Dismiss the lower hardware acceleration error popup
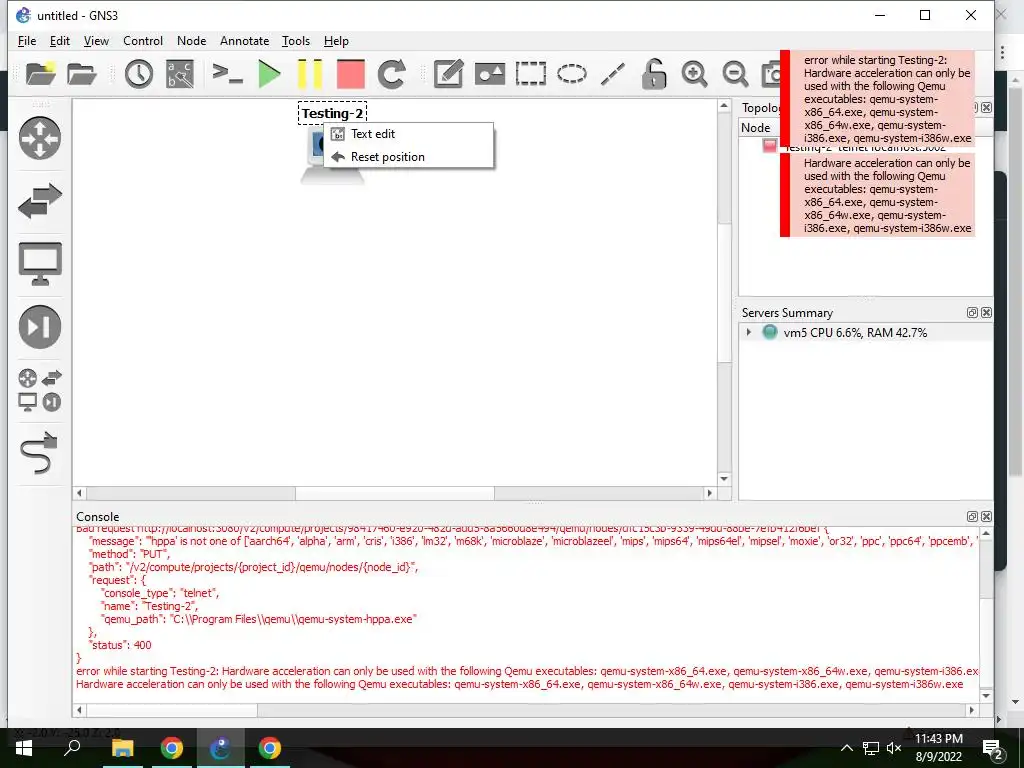The height and width of the screenshot is (768, 1024). [x=877, y=195]
